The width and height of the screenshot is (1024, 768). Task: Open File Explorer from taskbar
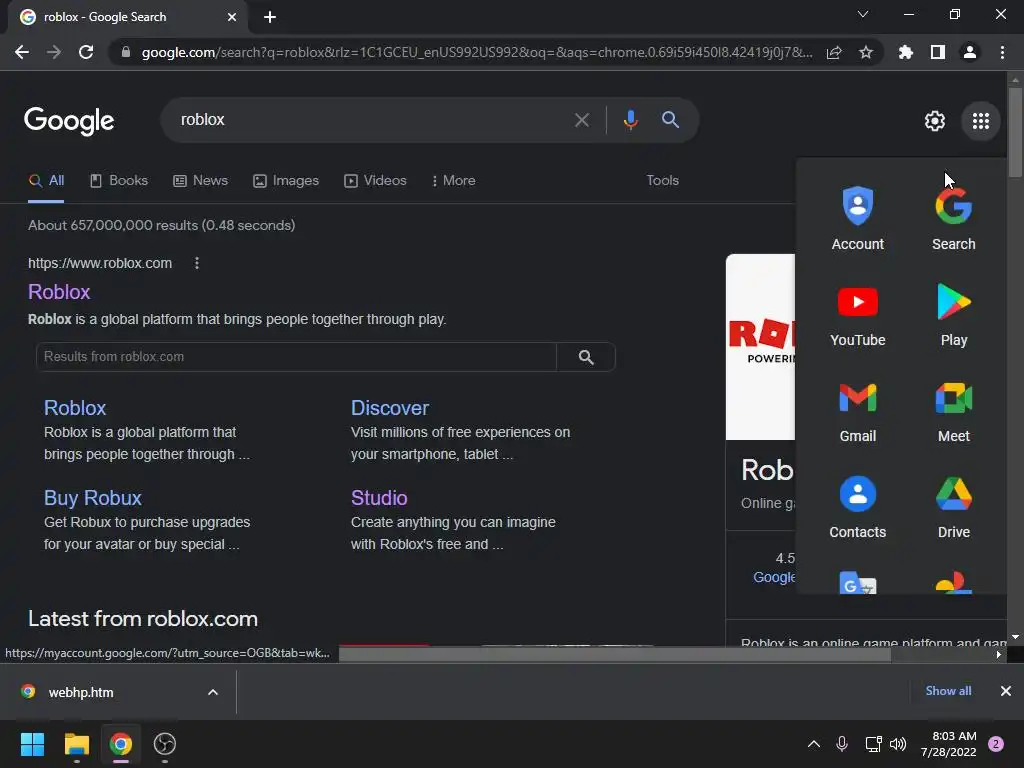tap(76, 744)
